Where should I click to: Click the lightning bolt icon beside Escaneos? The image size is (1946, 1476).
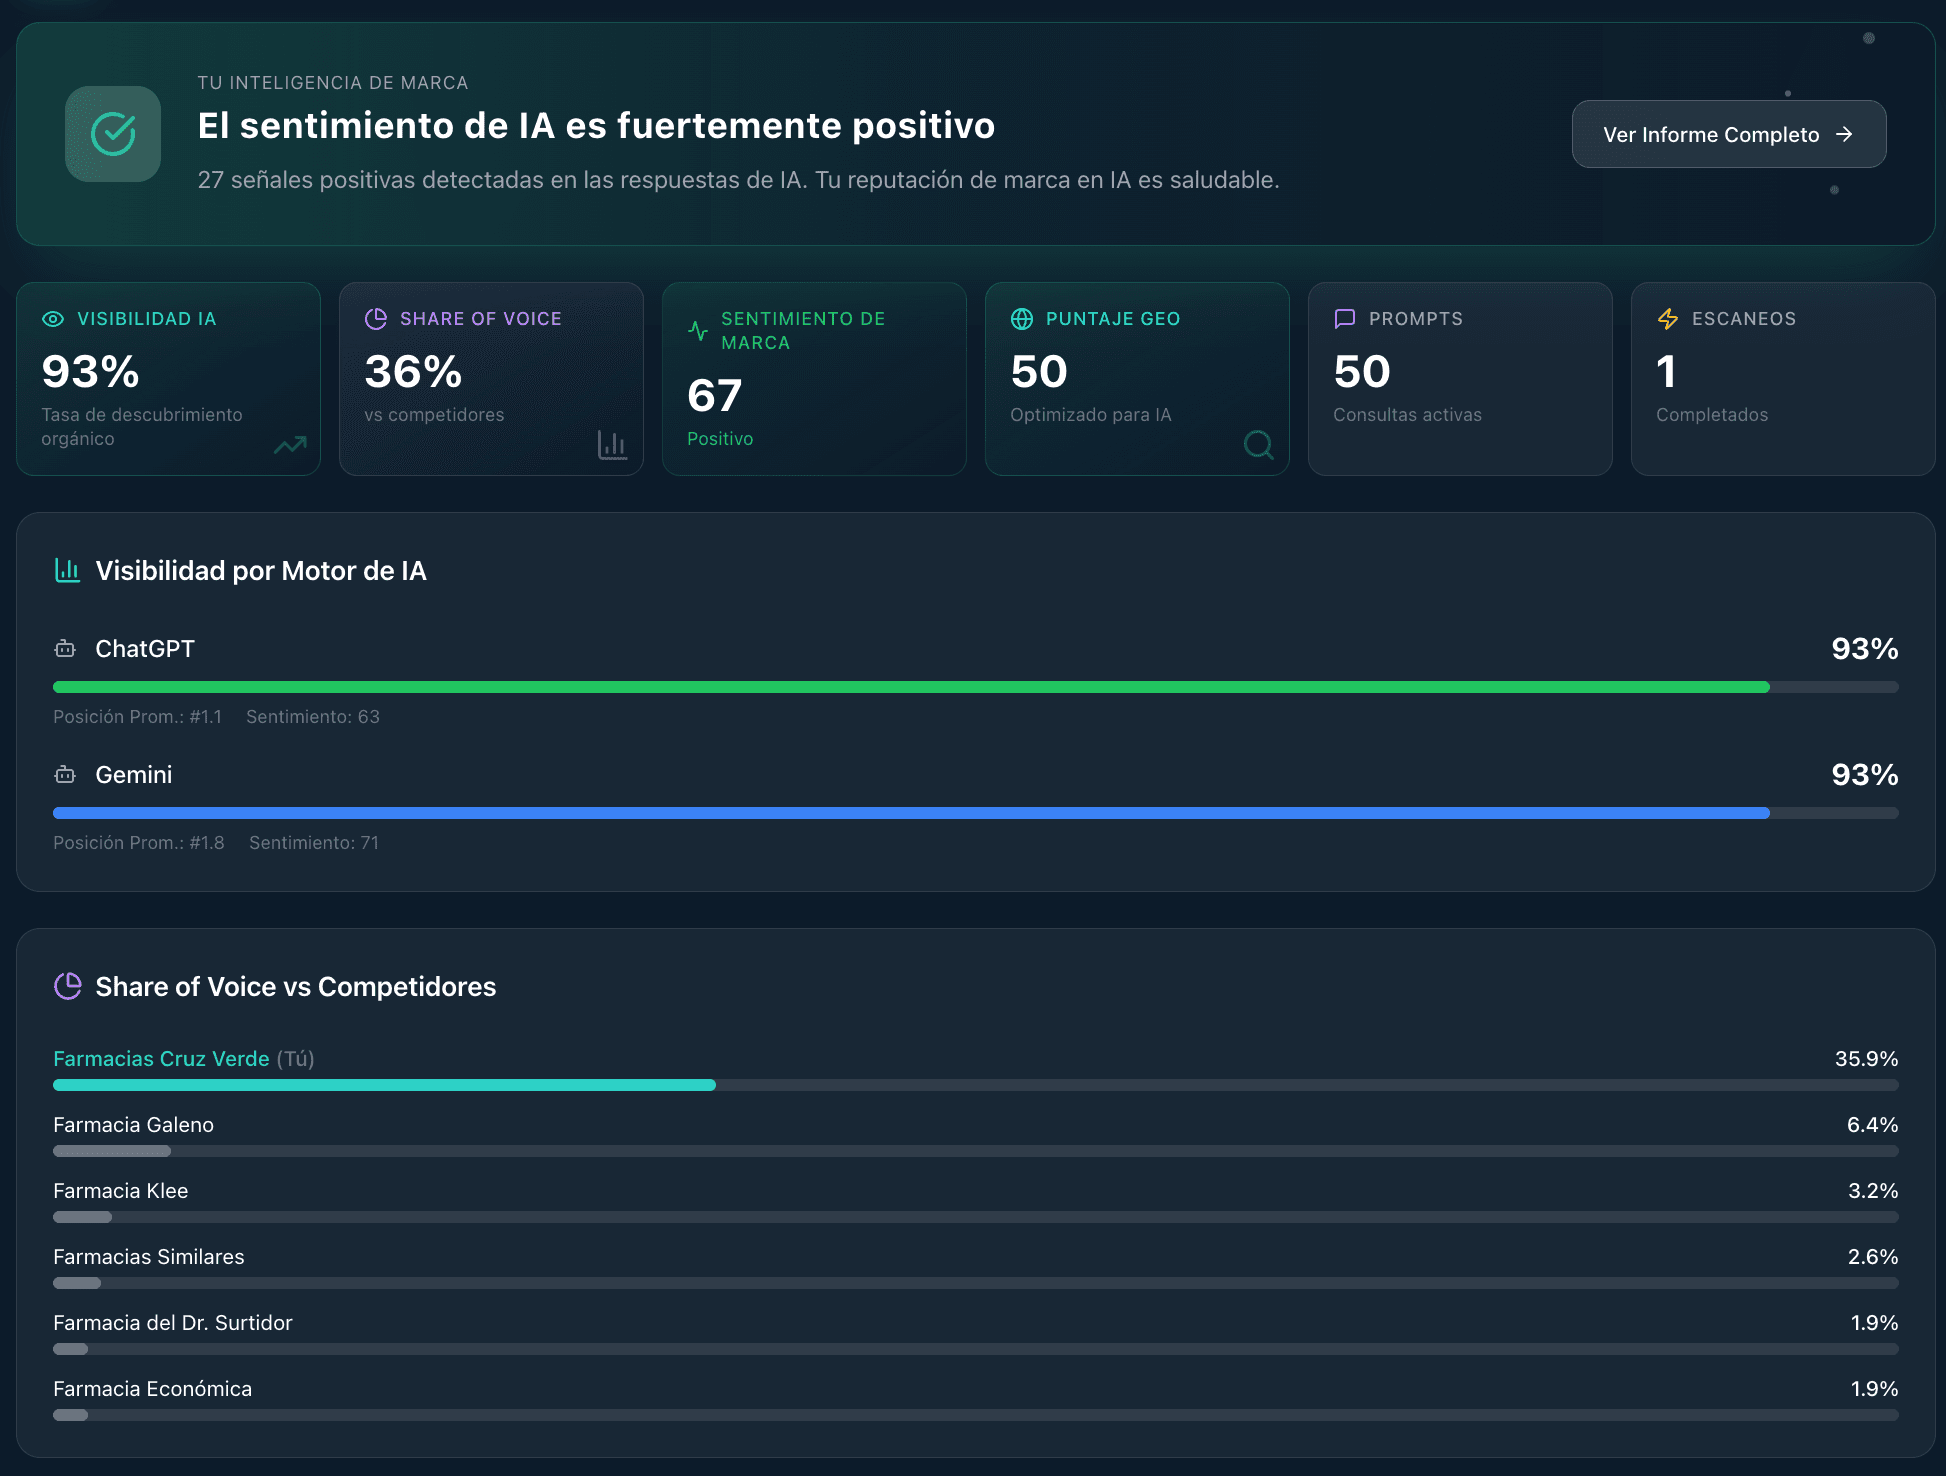click(1668, 319)
